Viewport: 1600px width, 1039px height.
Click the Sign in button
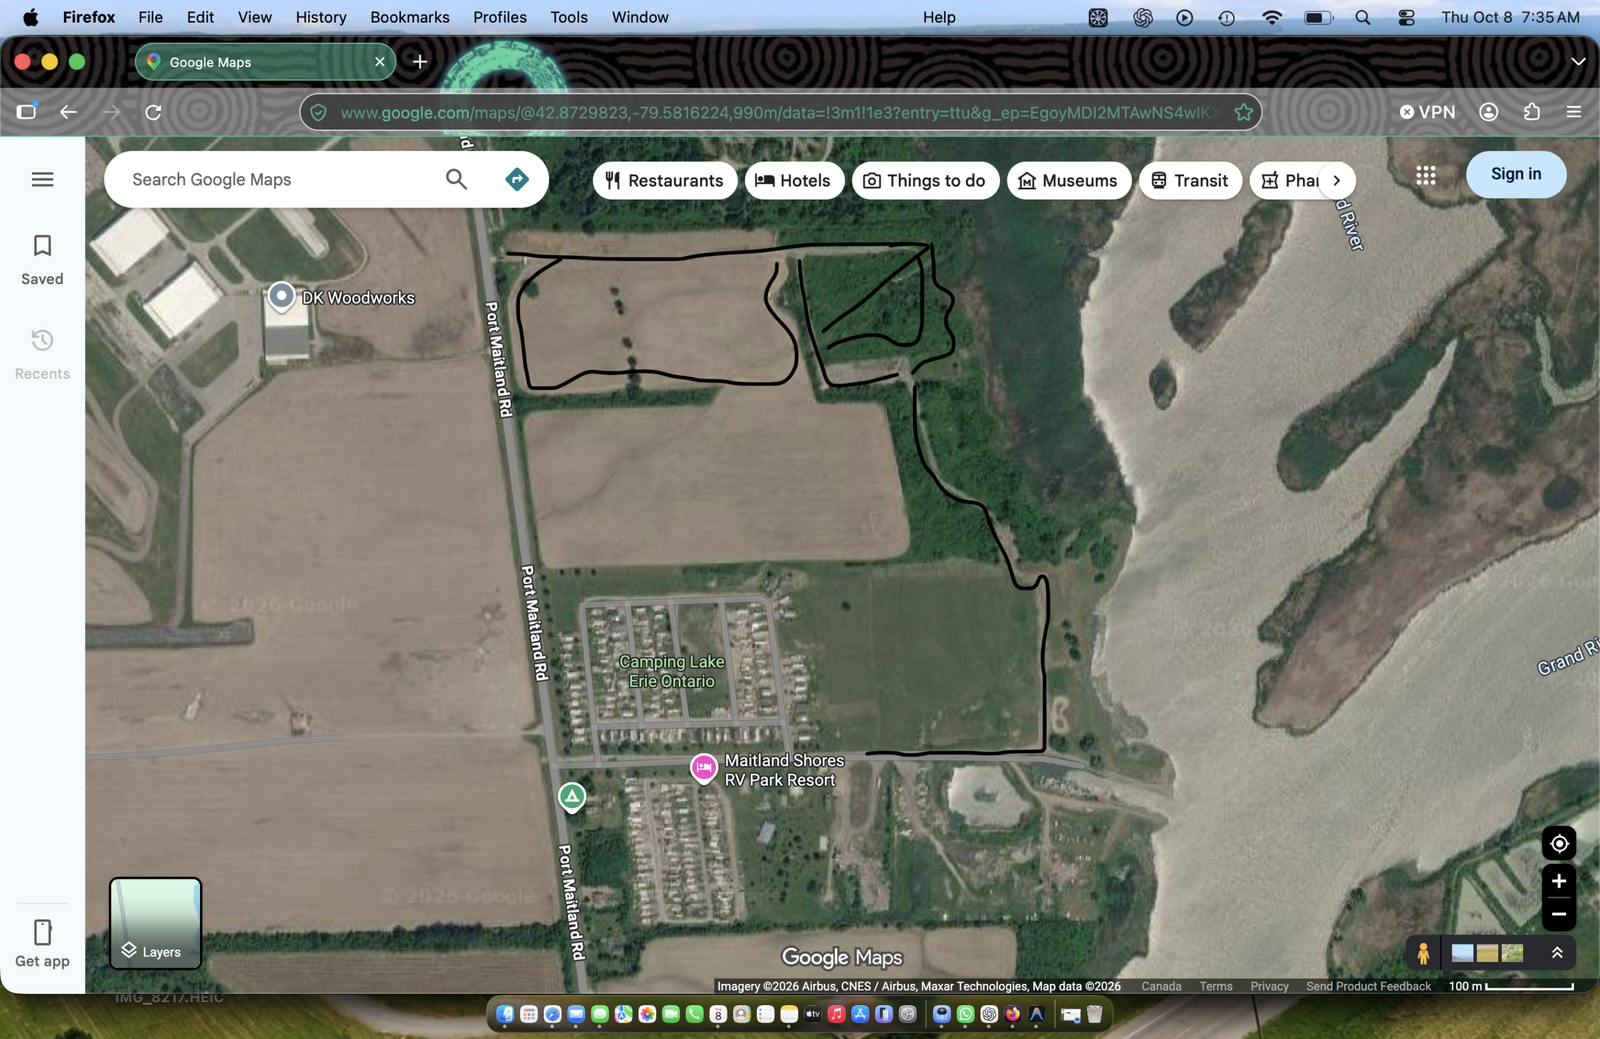(1516, 174)
